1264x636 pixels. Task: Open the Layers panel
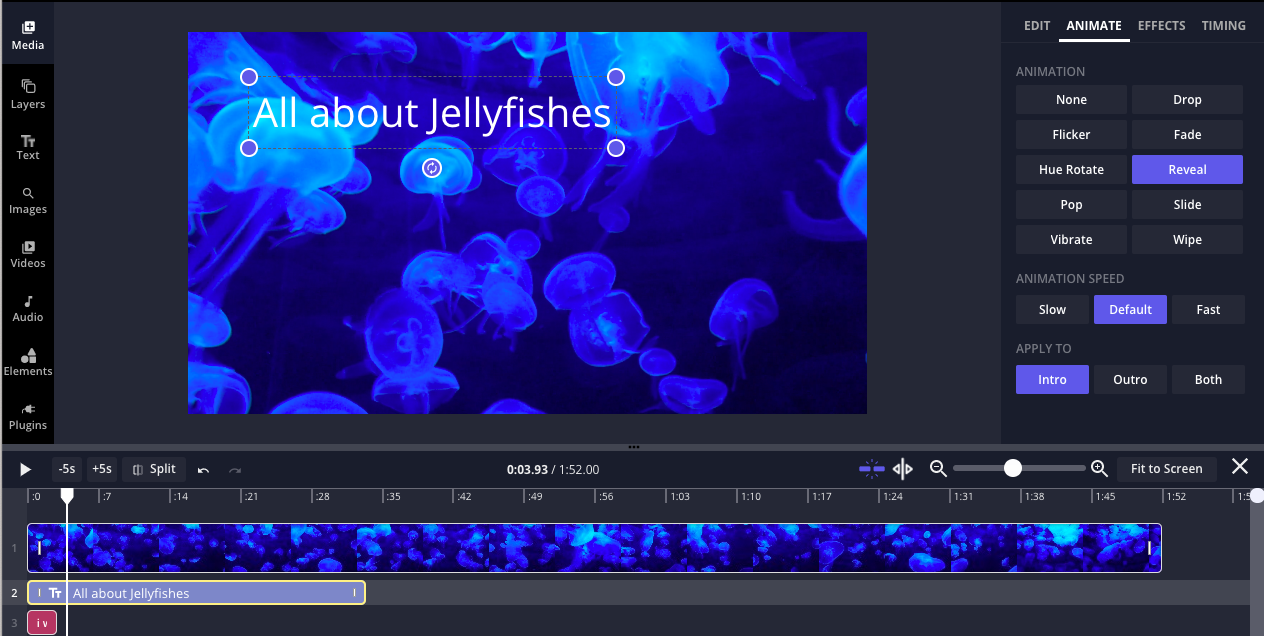(27, 93)
